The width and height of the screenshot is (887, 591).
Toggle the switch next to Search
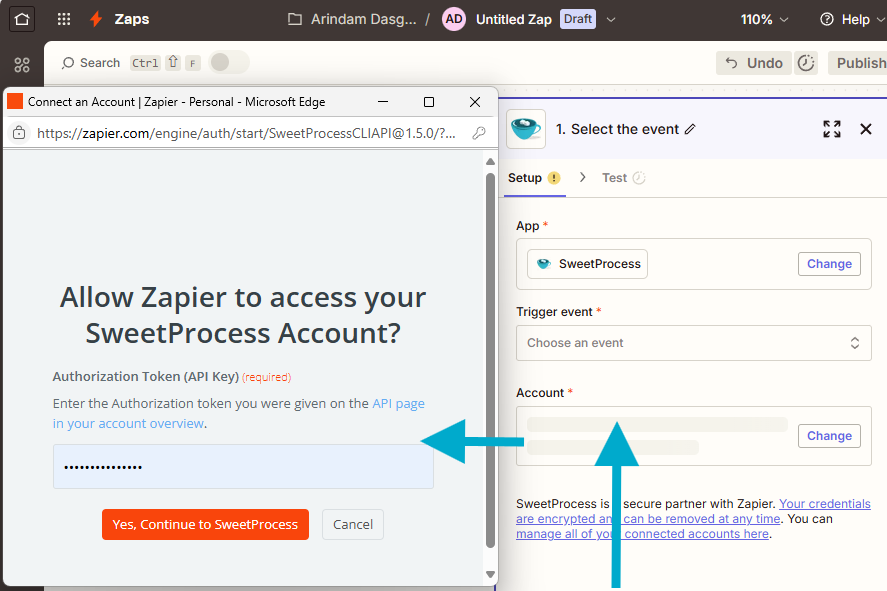click(228, 63)
